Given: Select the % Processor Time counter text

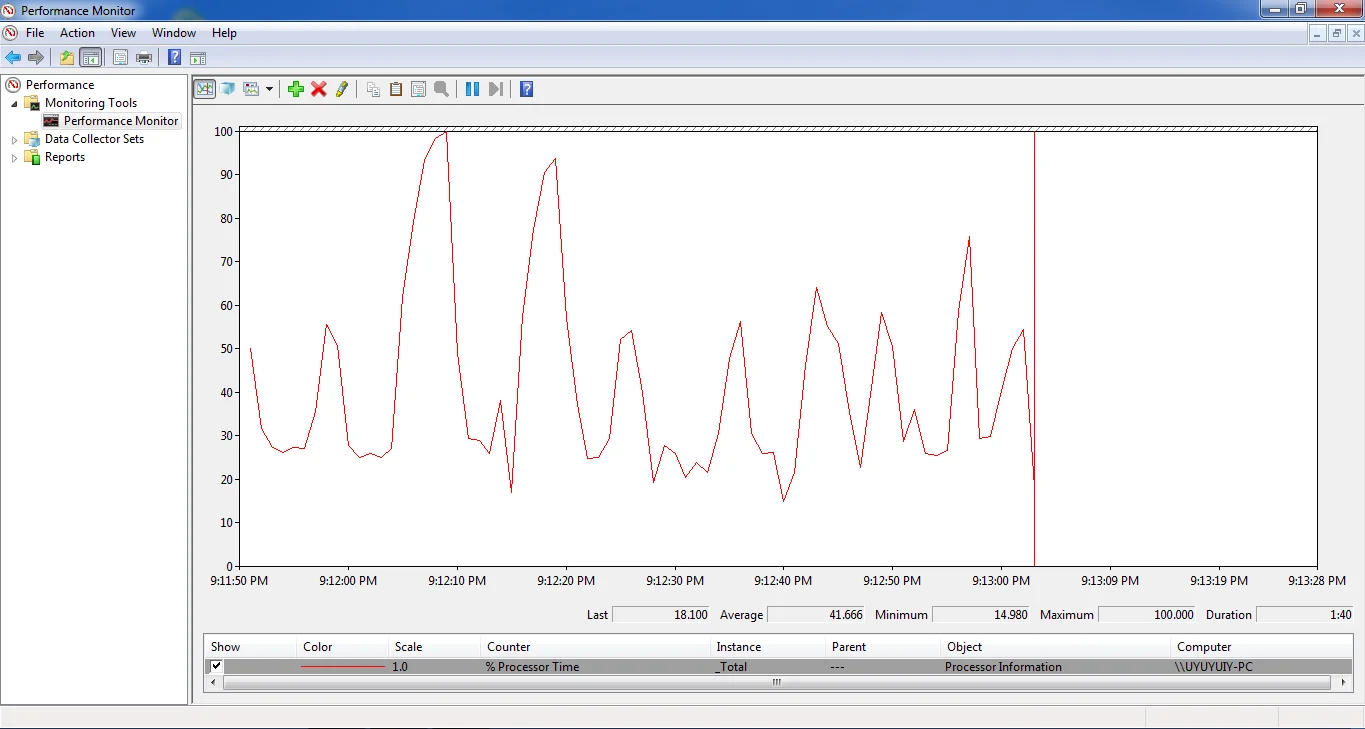Looking at the screenshot, I should tap(532, 667).
